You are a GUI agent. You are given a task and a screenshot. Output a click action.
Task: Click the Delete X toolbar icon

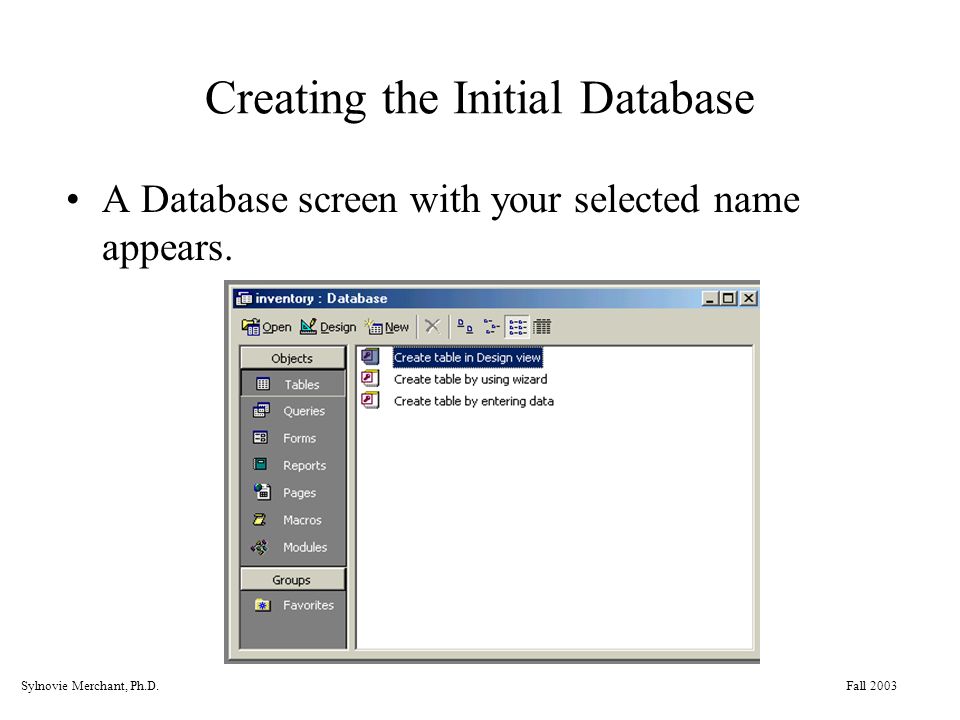(x=432, y=326)
